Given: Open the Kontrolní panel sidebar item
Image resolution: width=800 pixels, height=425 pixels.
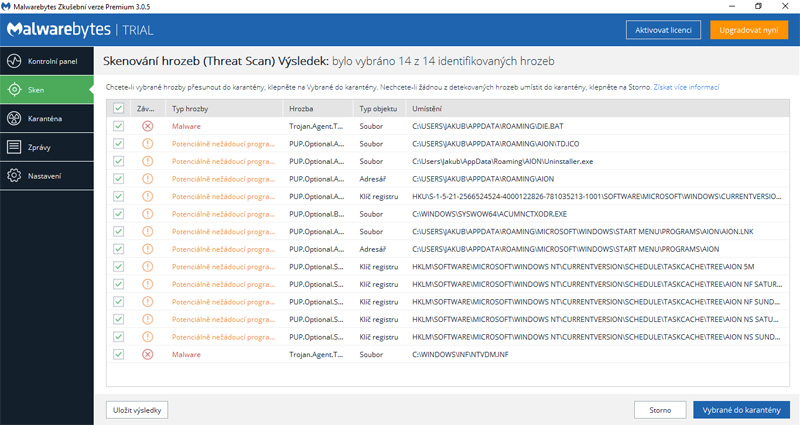Looking at the screenshot, I should 47,61.
